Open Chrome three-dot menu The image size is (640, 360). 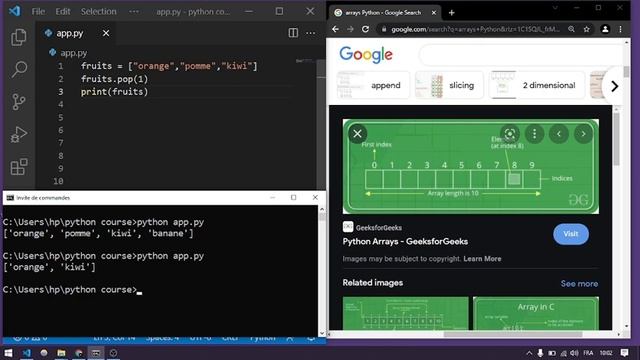pyautogui.click(x=620, y=29)
